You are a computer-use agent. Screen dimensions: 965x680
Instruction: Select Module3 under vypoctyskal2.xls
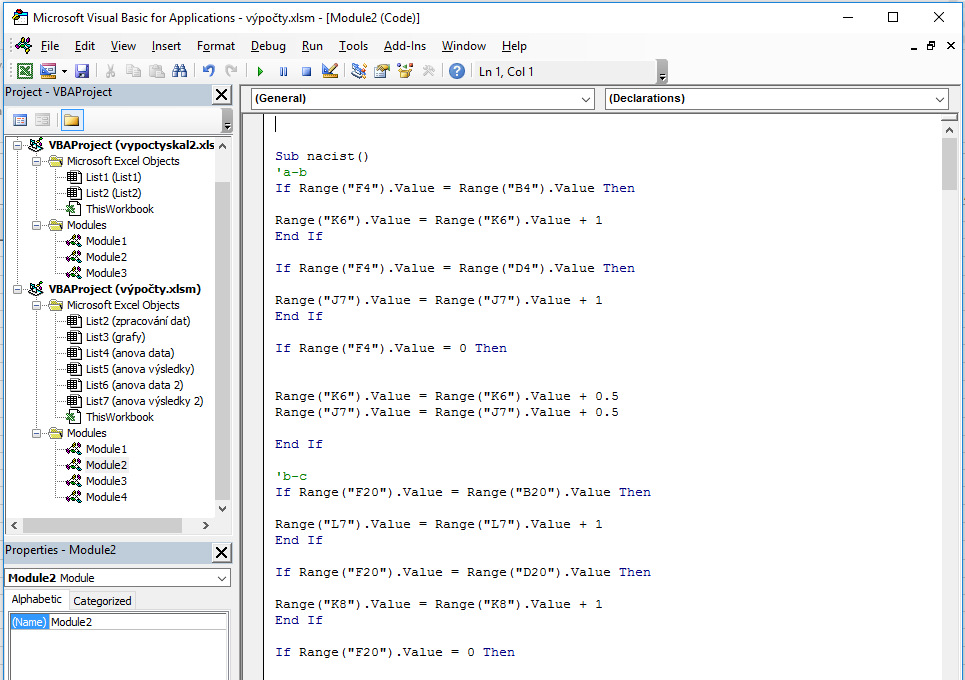tap(106, 273)
